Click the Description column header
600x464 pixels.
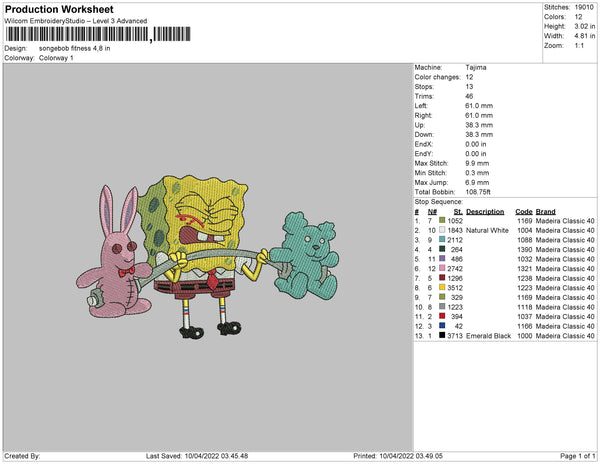485,212
